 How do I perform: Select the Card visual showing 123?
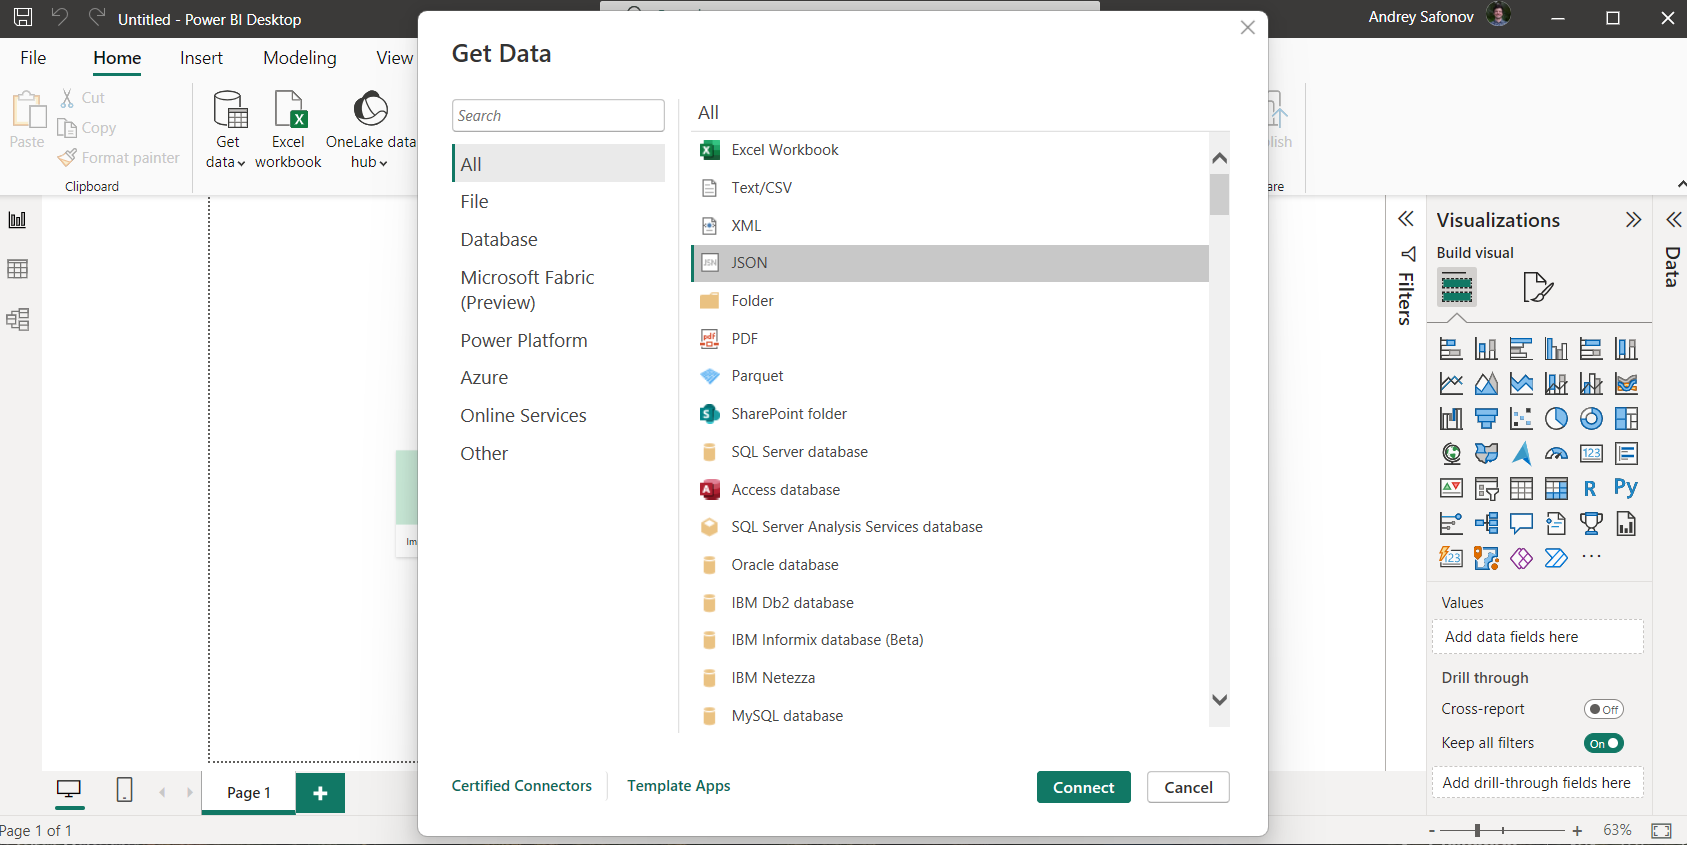pyautogui.click(x=1591, y=454)
